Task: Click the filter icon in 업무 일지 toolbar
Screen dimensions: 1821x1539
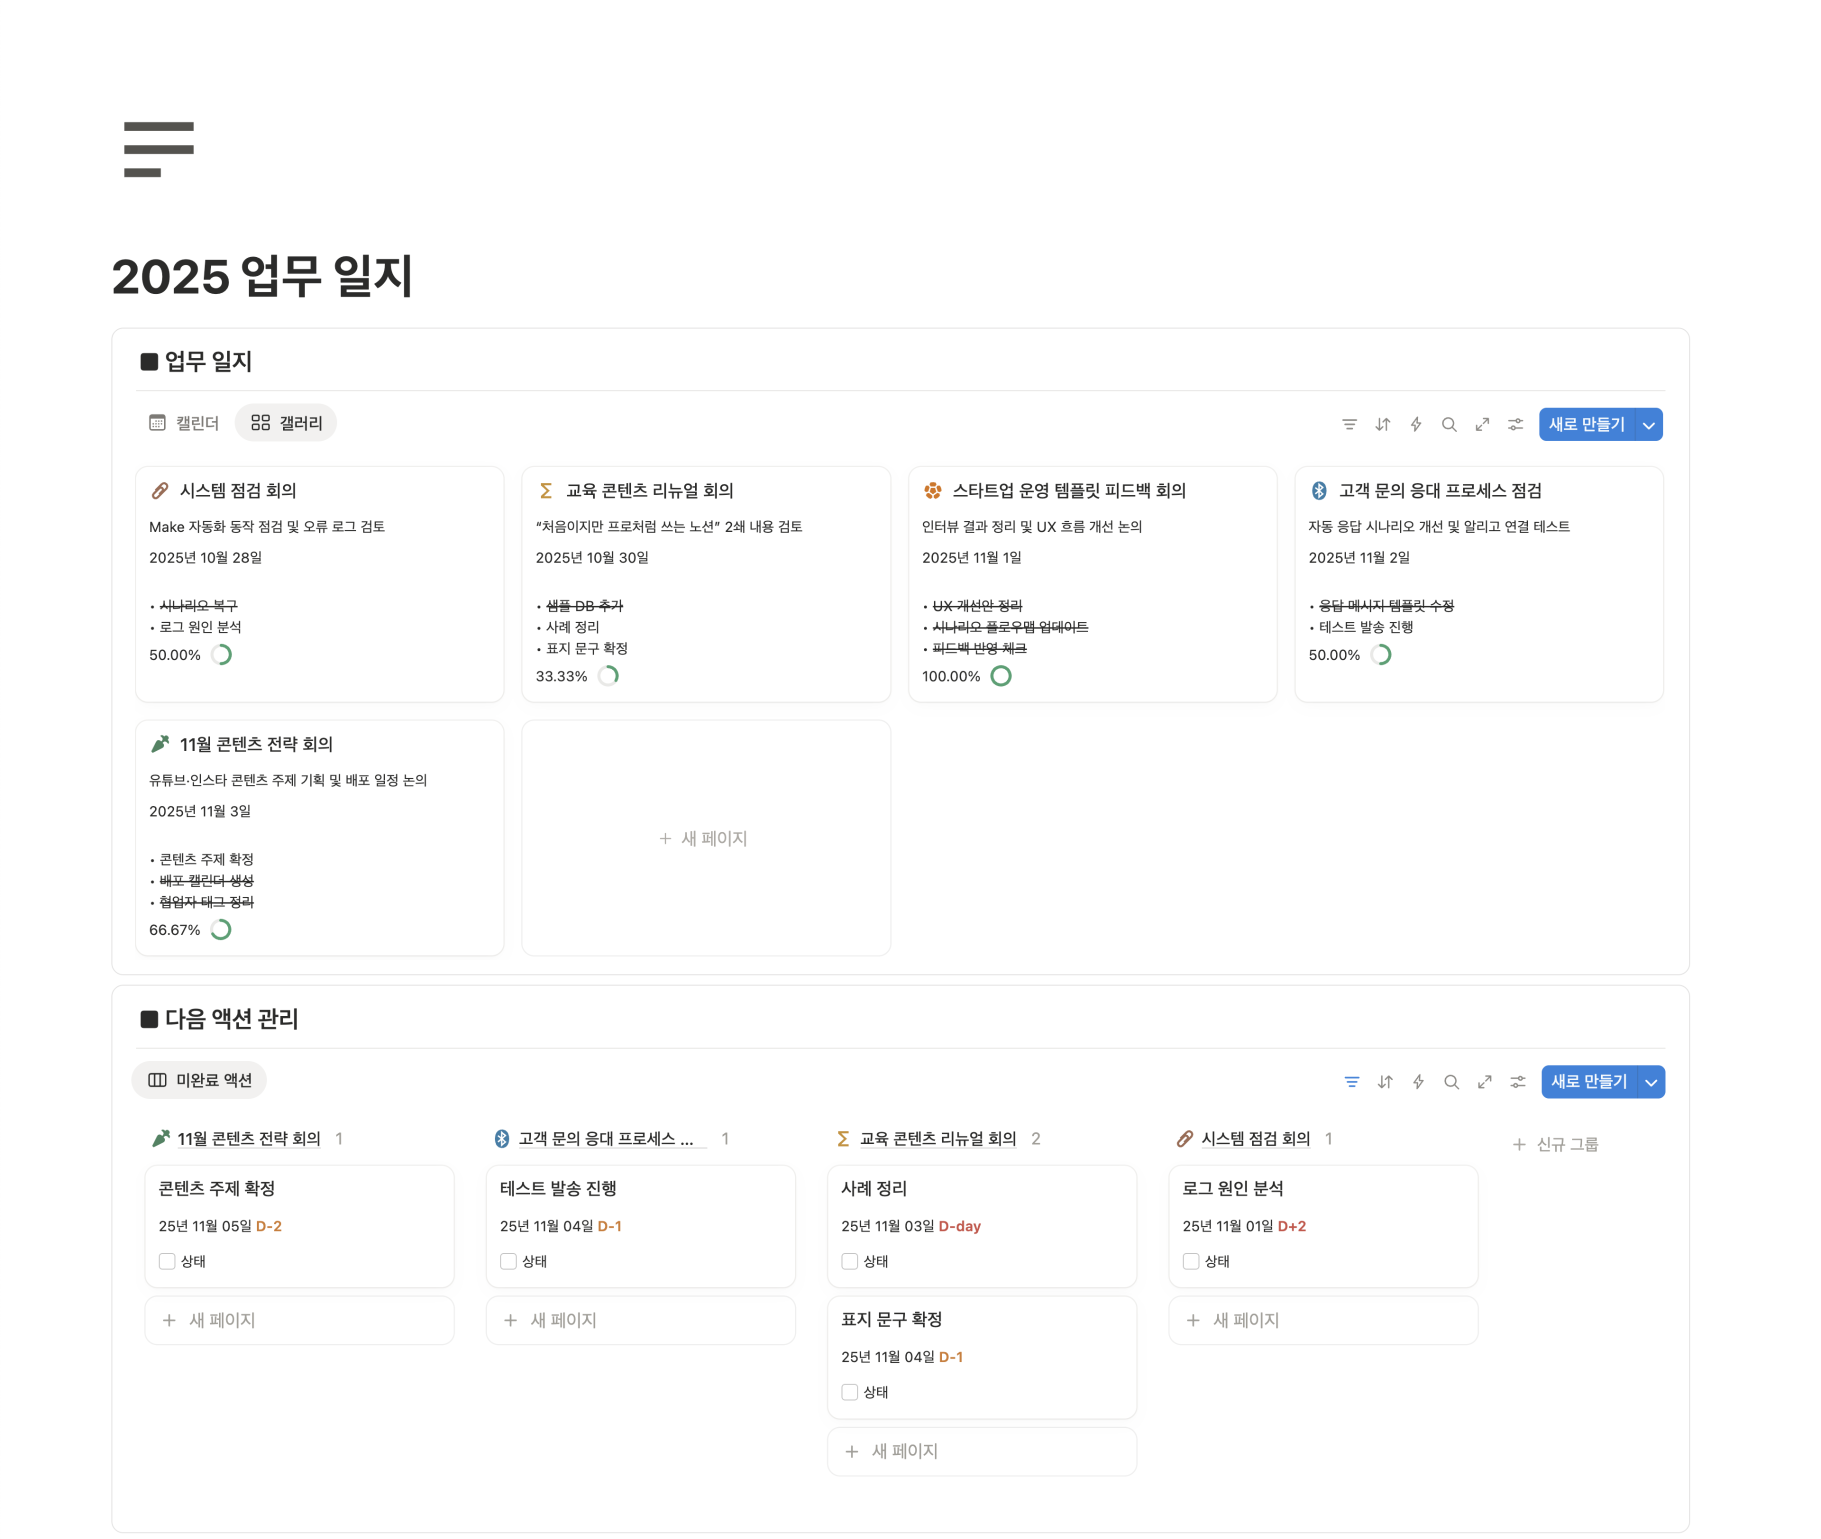Action: [1349, 425]
